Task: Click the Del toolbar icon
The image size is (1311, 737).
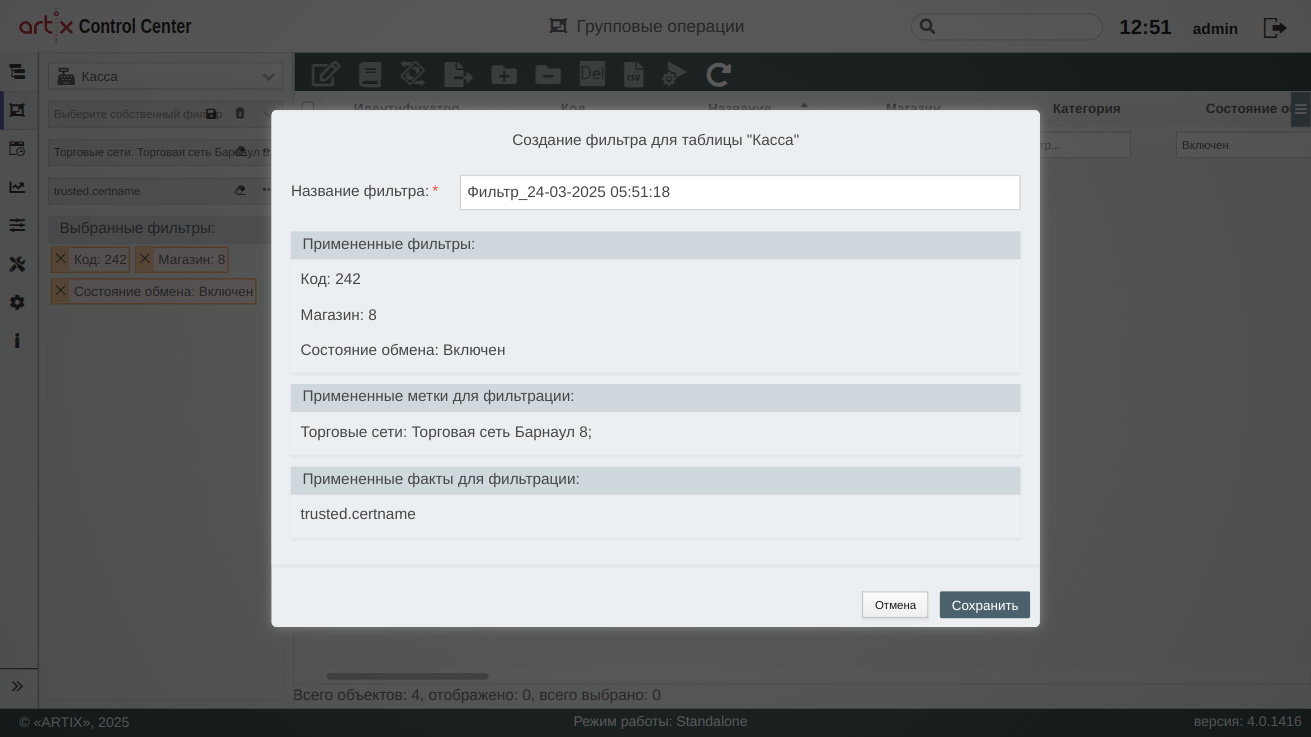Action: (592, 74)
